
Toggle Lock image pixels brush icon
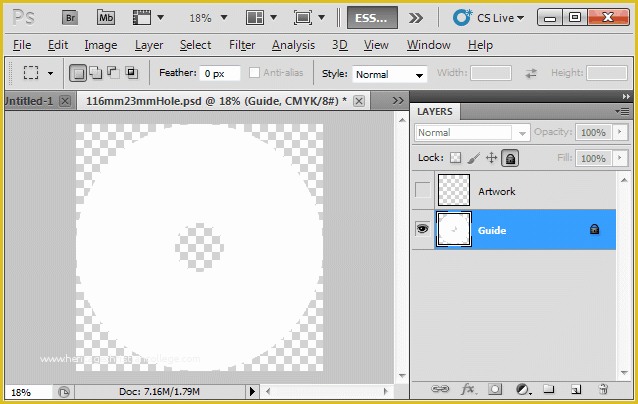pos(473,157)
